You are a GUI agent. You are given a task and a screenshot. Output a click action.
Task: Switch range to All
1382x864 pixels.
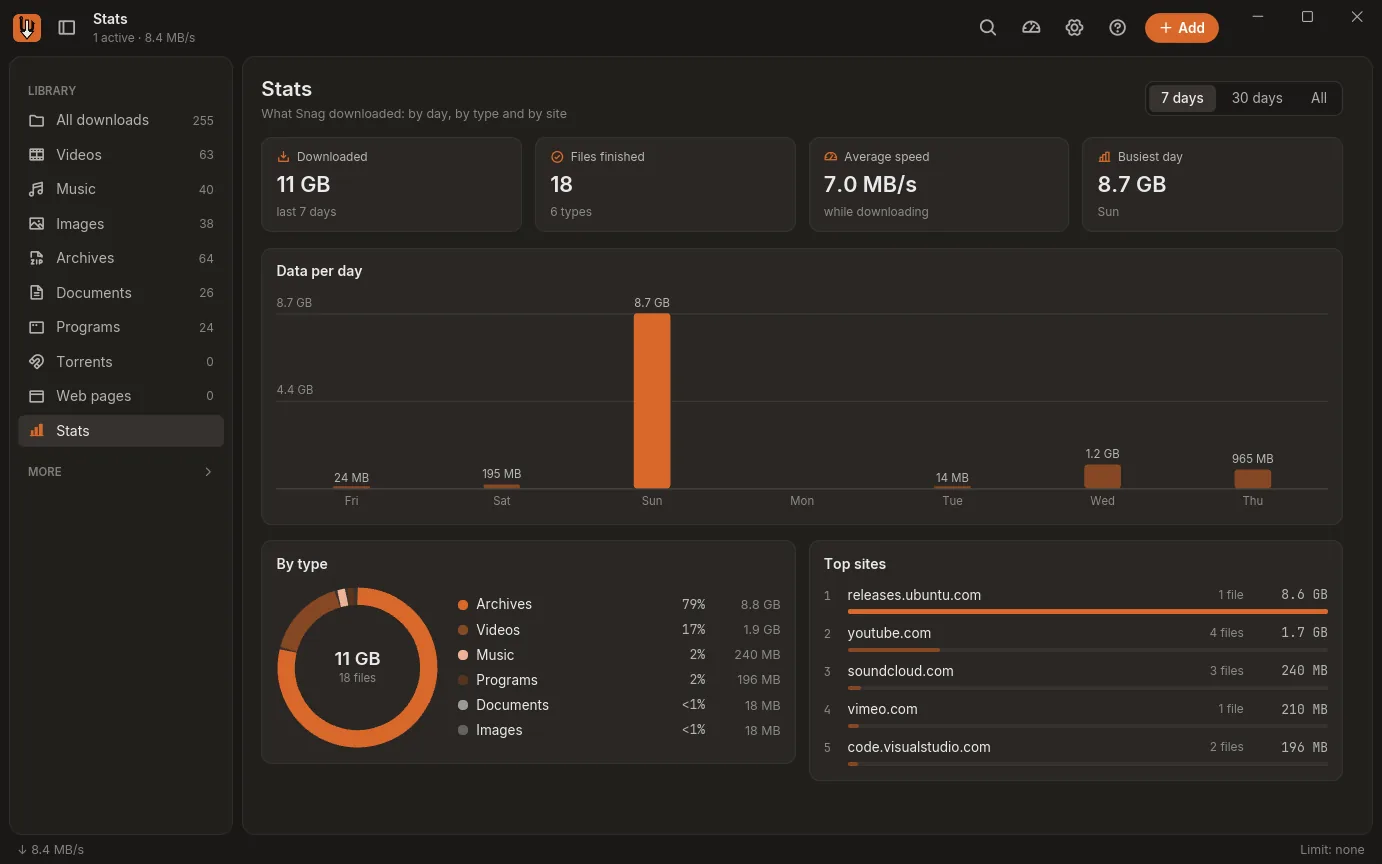(1319, 98)
